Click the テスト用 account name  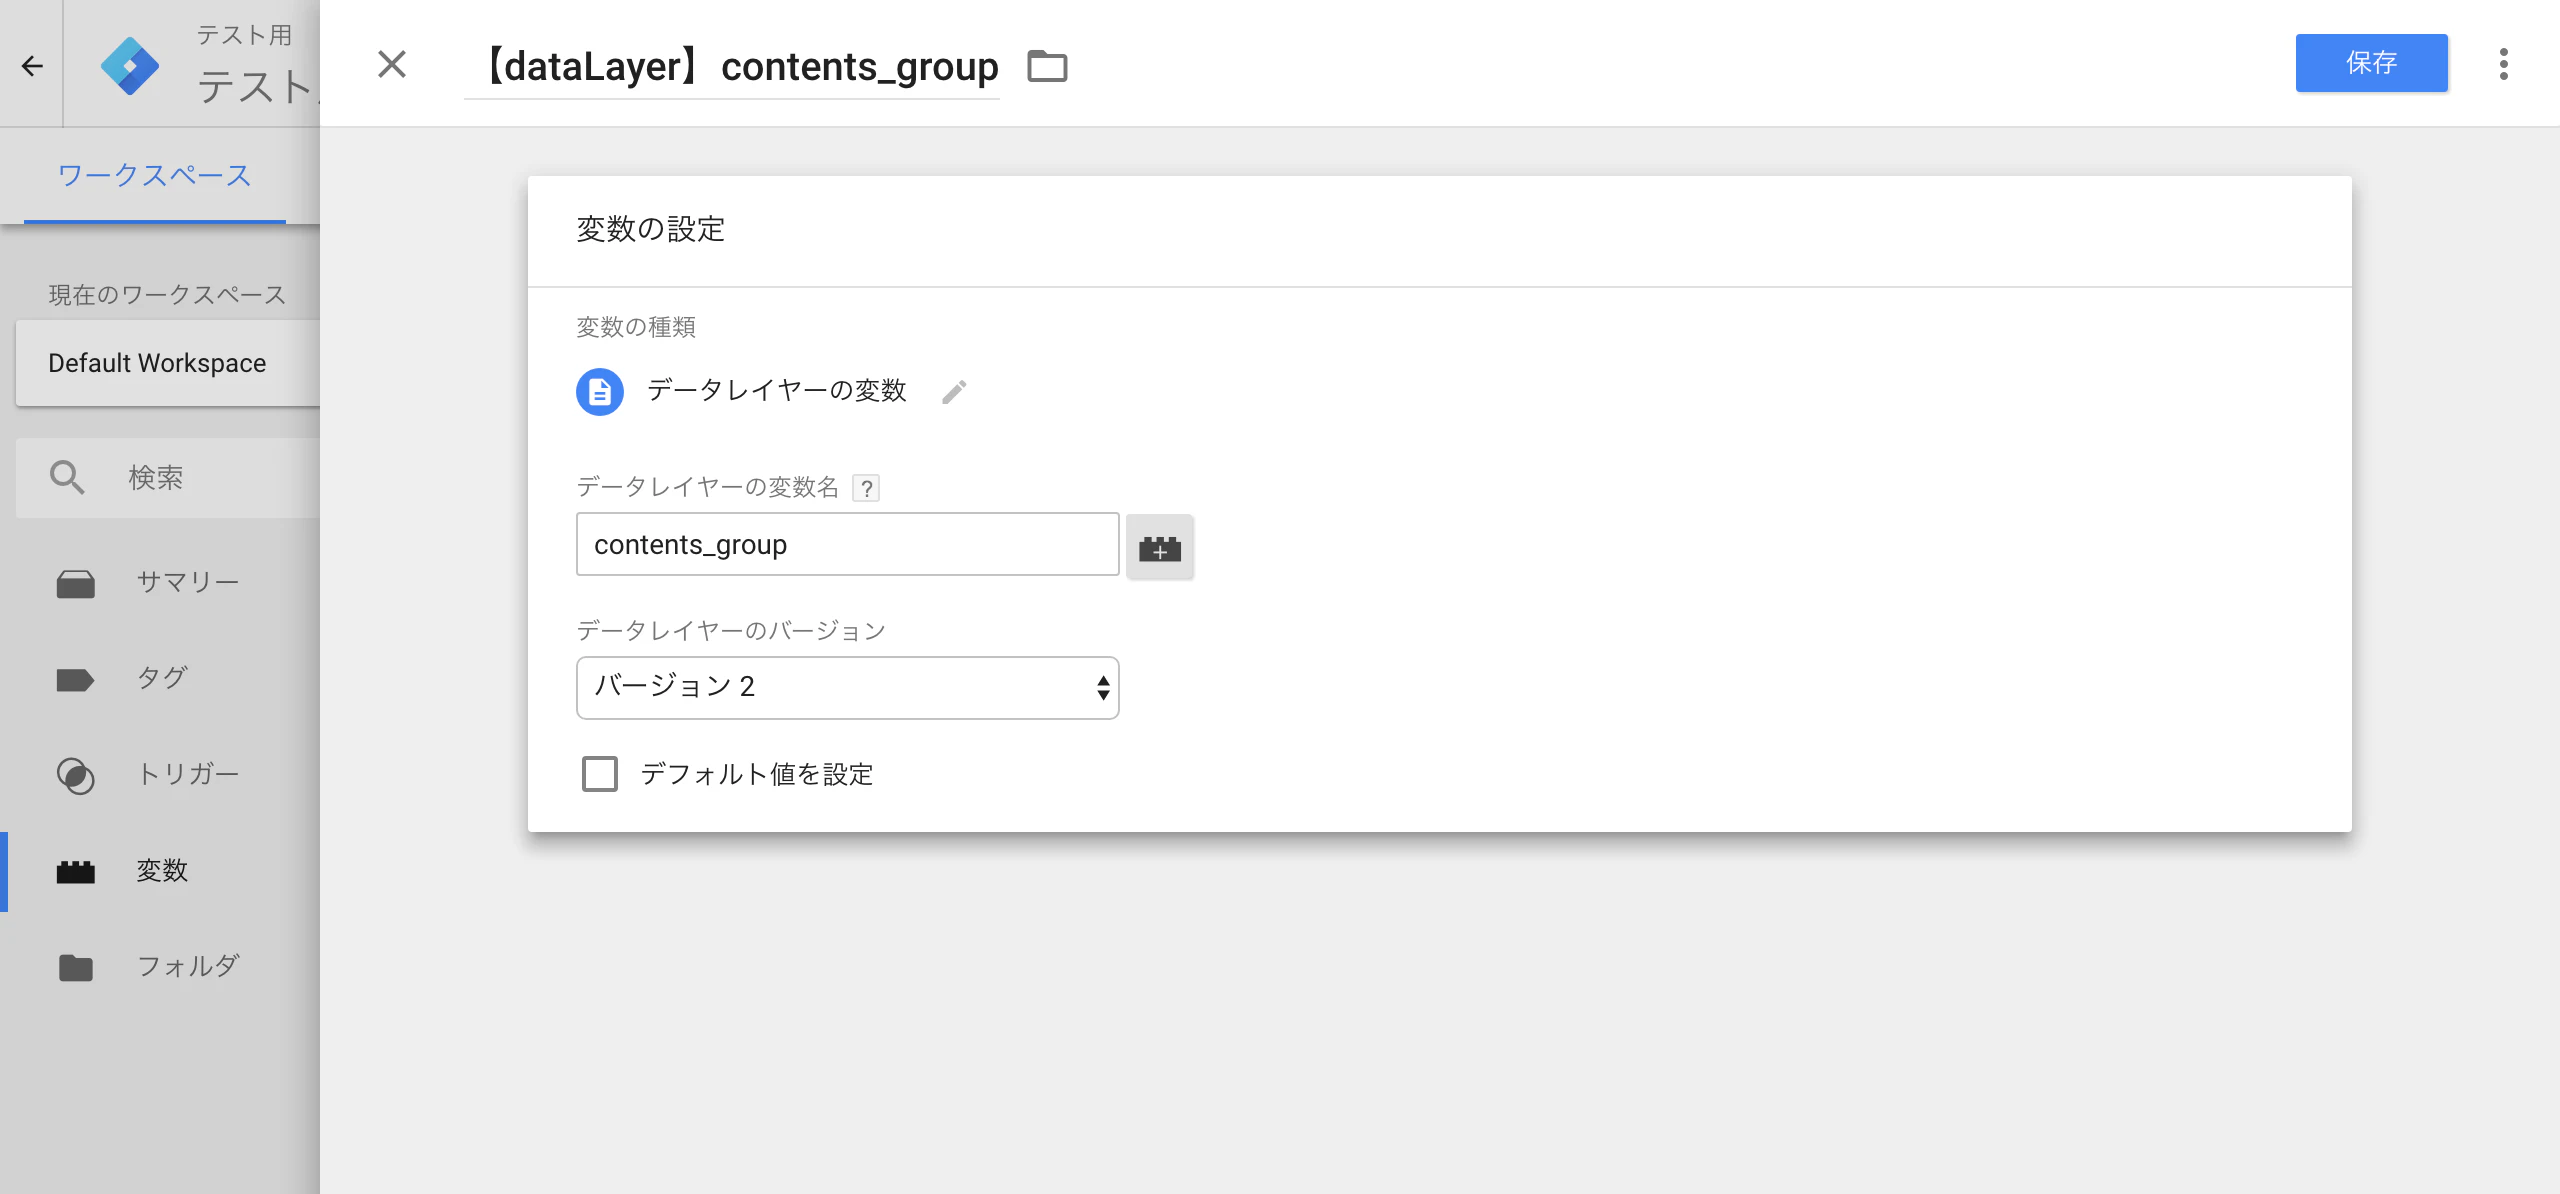click(x=244, y=35)
